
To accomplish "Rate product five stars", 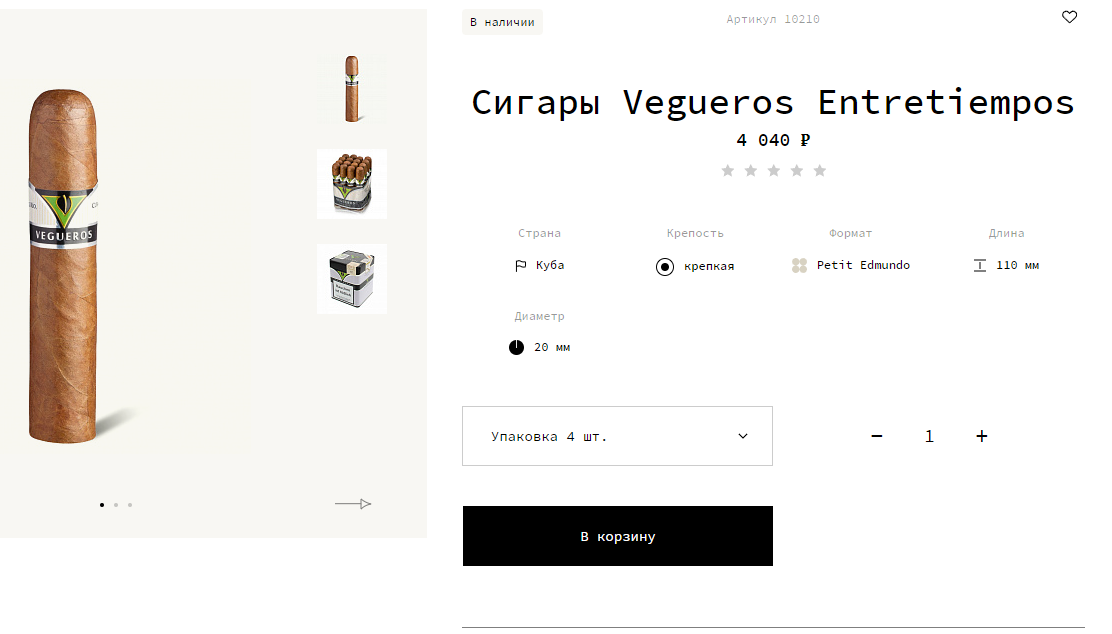I will [820, 170].
